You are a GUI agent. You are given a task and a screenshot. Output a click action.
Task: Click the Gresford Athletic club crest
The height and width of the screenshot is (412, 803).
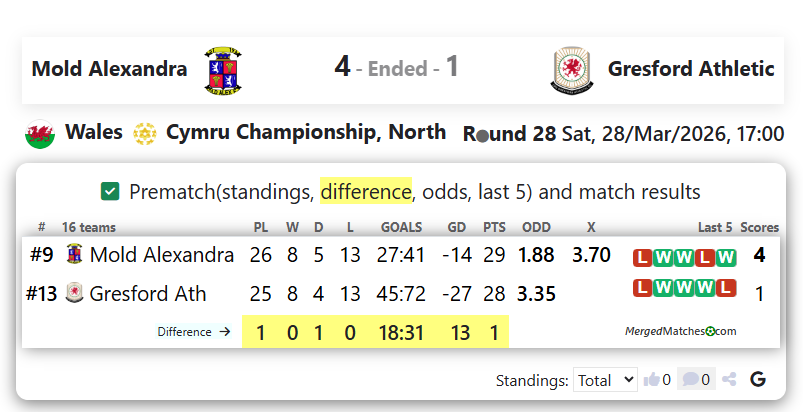(568, 69)
